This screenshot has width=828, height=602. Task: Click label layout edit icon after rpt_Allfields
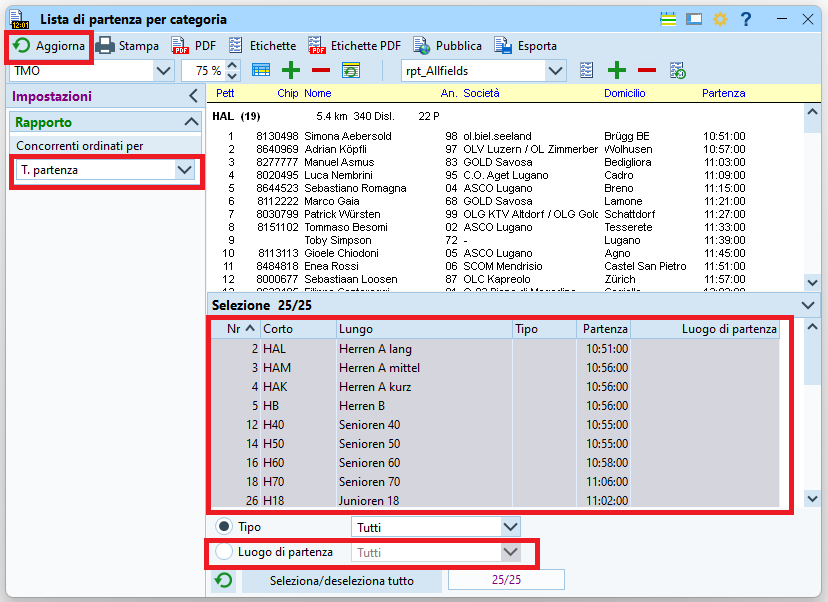tap(586, 70)
